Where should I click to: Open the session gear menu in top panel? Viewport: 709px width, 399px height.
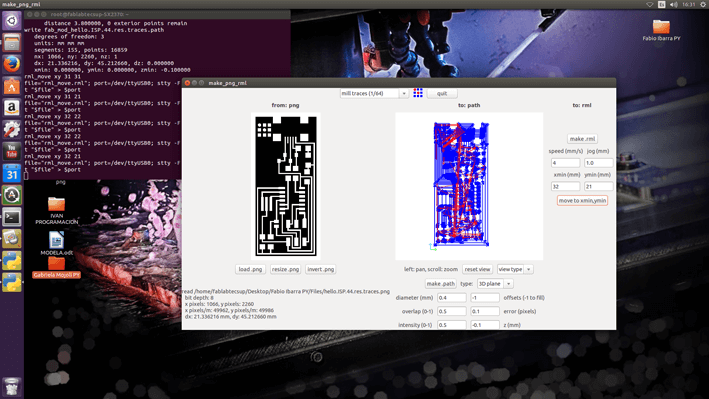coord(704,5)
